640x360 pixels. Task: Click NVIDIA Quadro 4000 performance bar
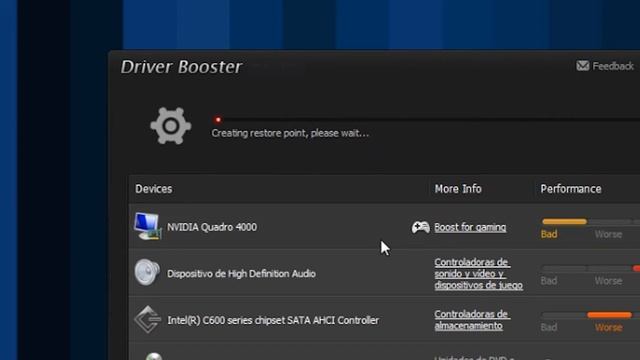click(591, 222)
